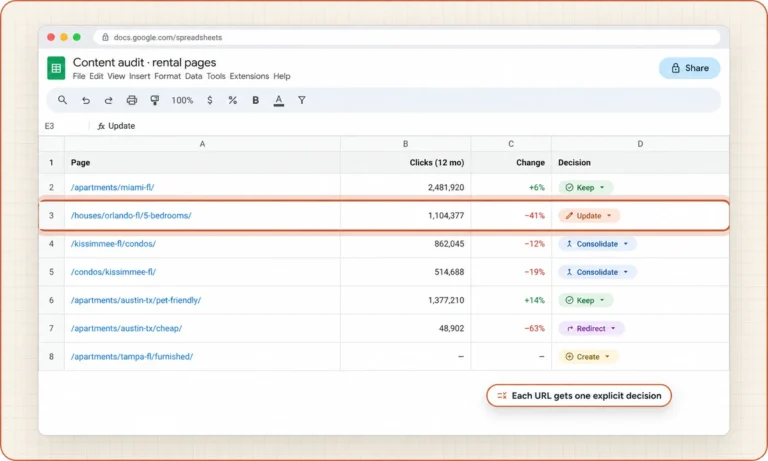Image resolution: width=768 pixels, height=461 pixels.
Task: Apply currency format with dollar icon
Action: [x=210, y=100]
